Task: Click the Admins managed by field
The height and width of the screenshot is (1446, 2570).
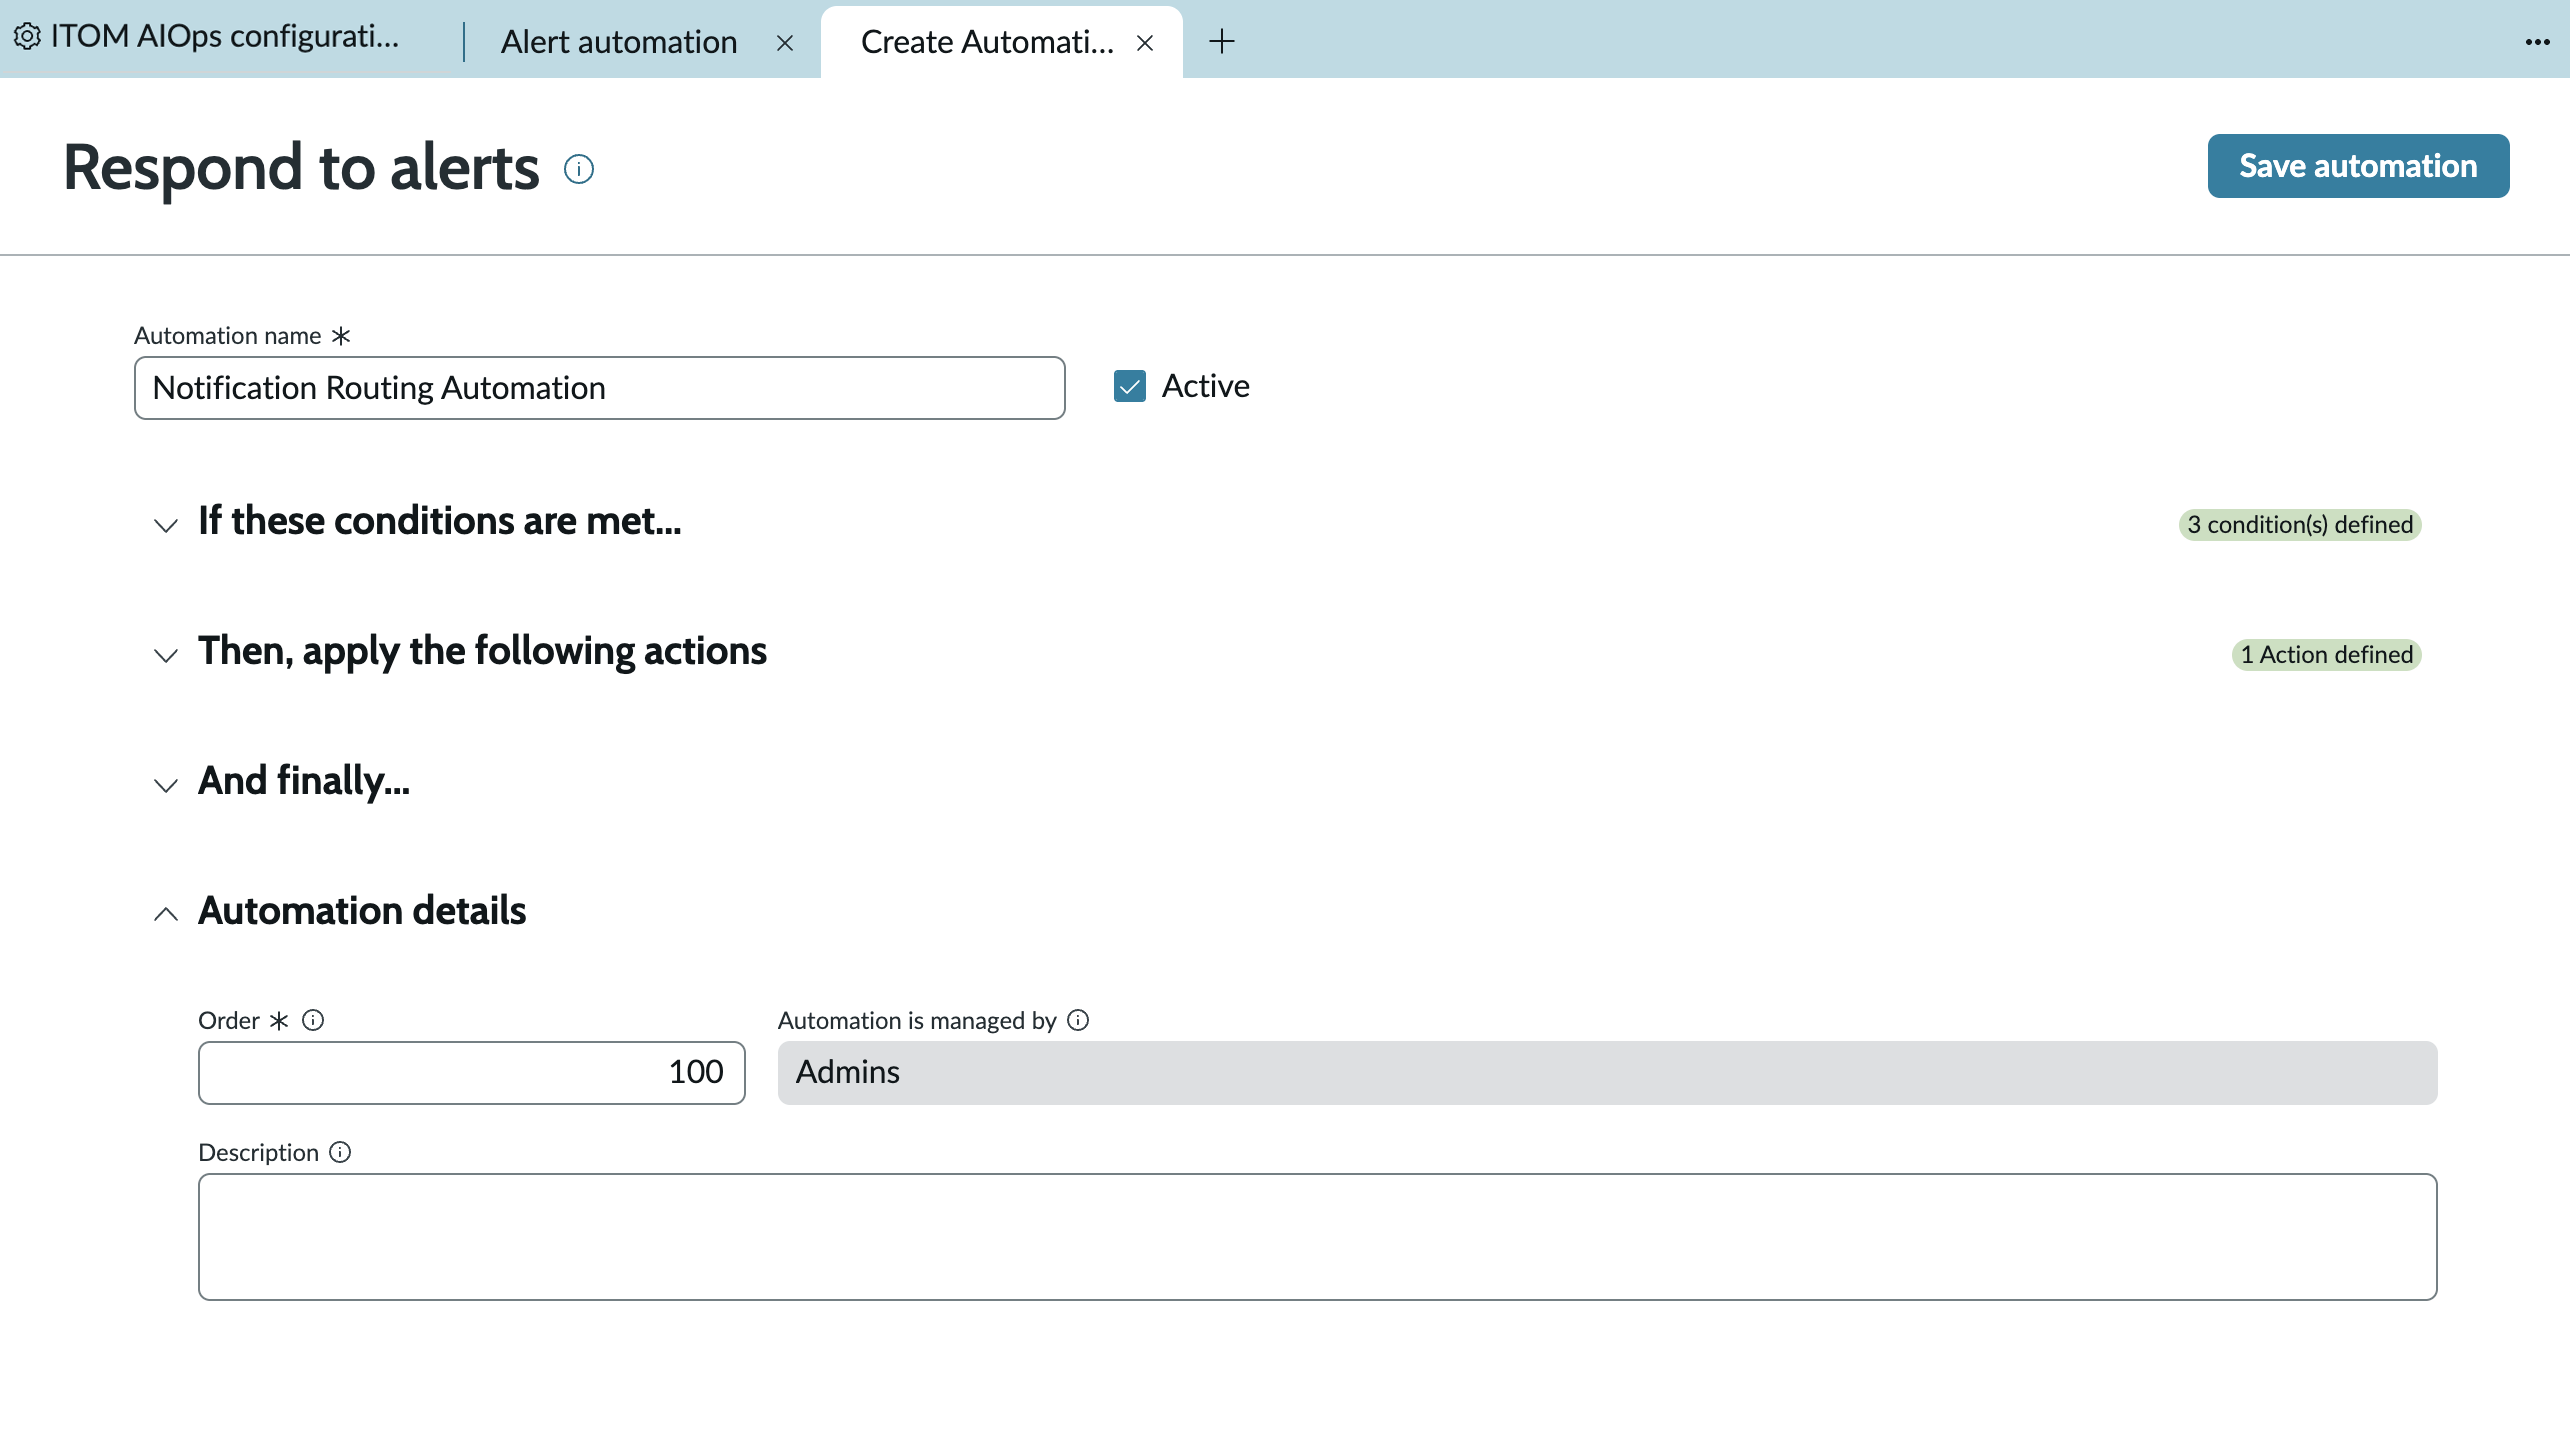Action: click(x=1608, y=1073)
